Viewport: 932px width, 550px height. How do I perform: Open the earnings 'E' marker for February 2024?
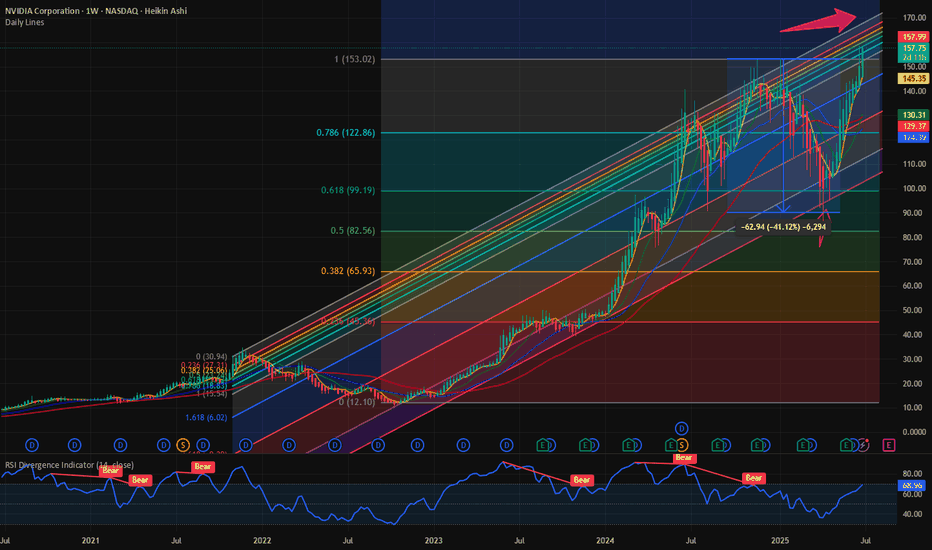628,445
